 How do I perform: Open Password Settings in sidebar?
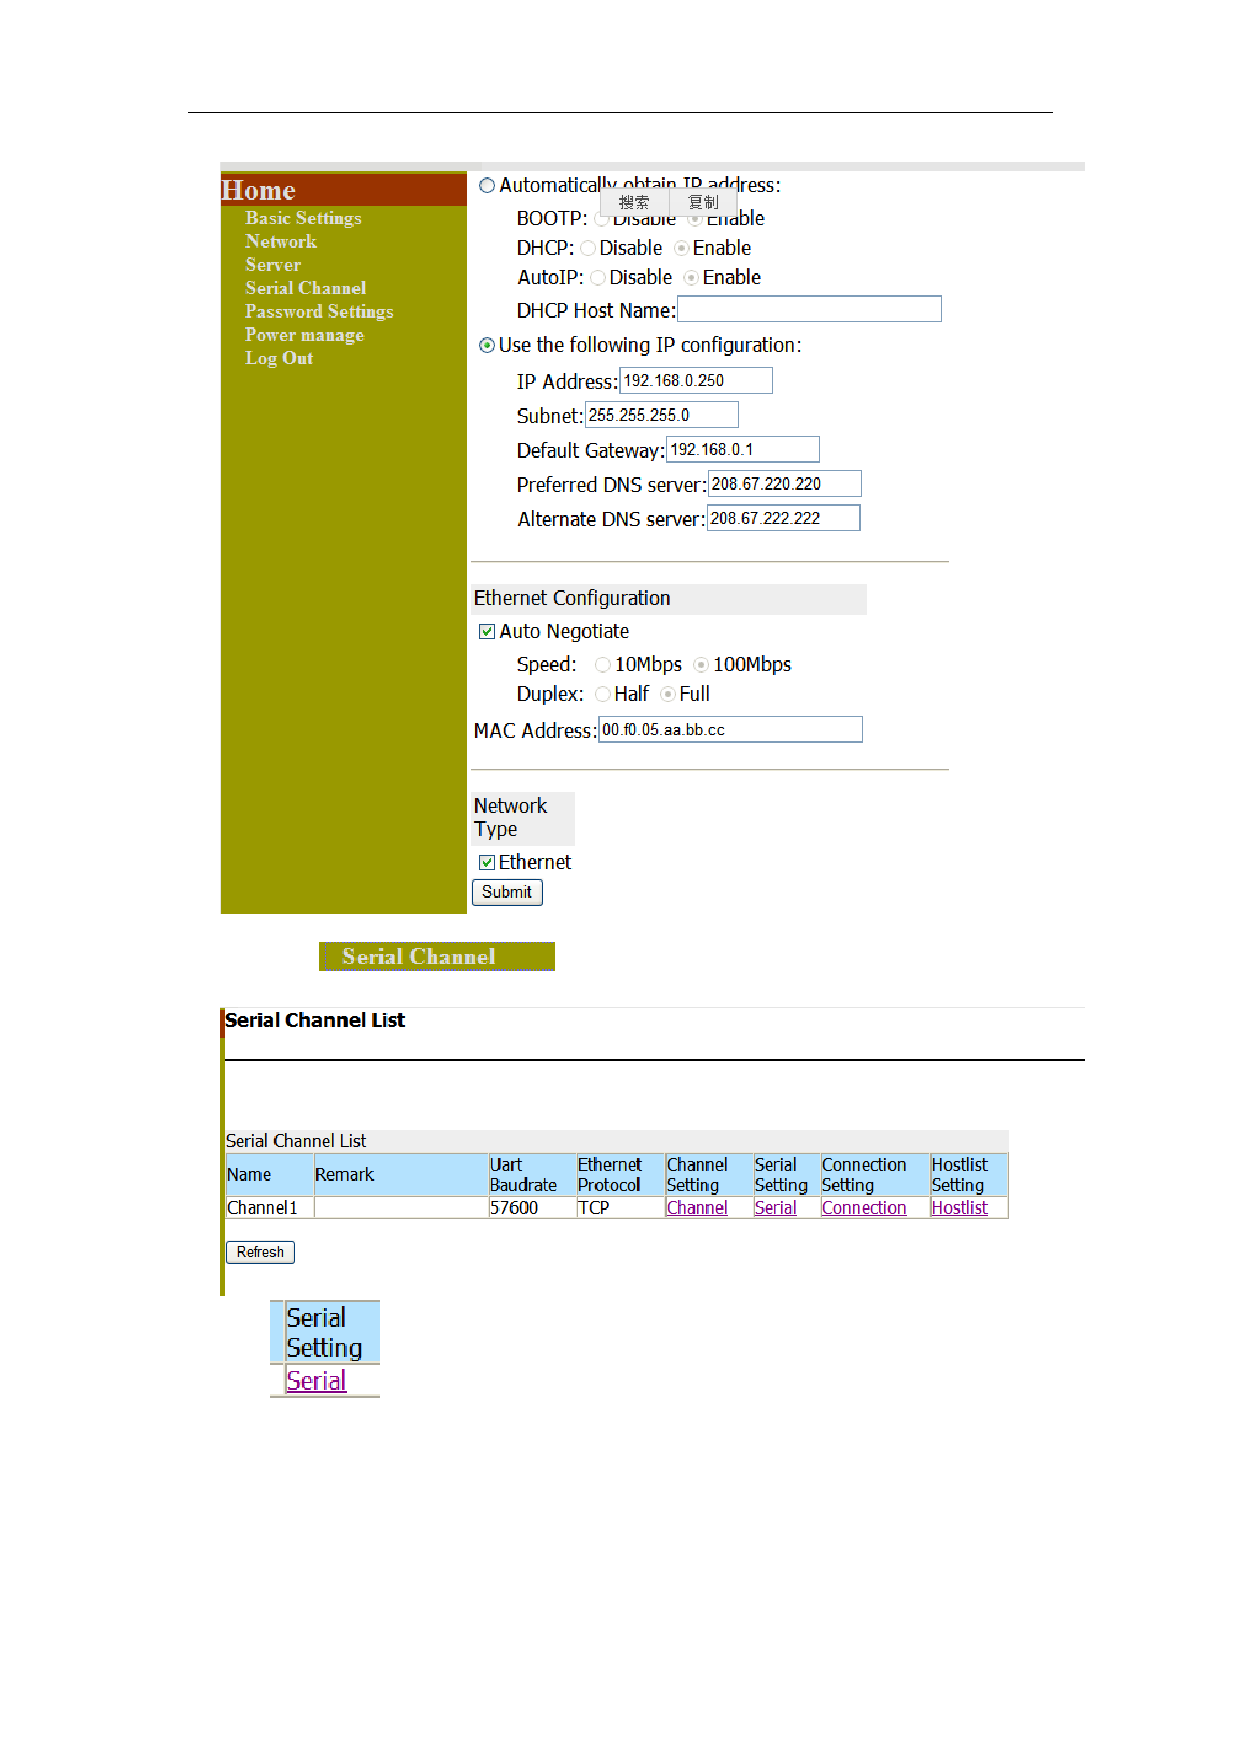click(x=319, y=312)
